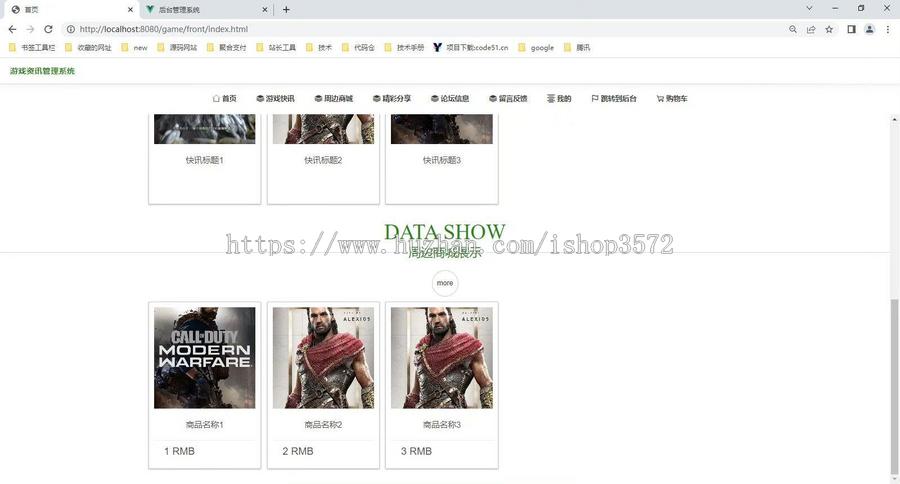Open 精彩分享 in the navigation menu
The image size is (900, 484).
coord(392,99)
